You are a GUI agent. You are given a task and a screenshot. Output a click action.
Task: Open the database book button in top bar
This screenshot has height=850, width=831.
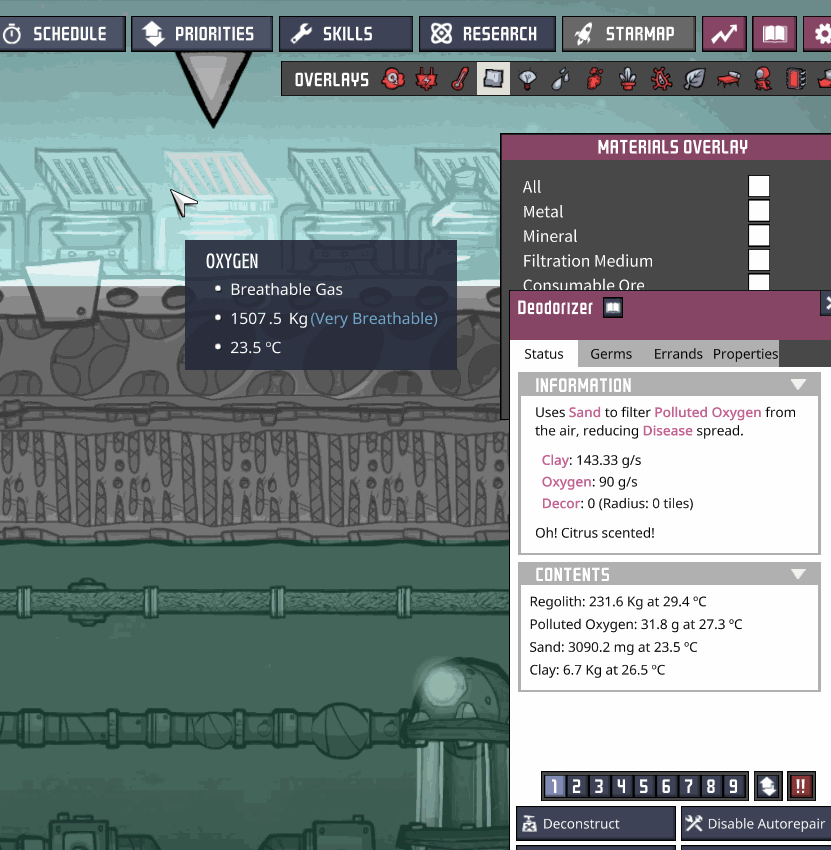[x=774, y=34]
